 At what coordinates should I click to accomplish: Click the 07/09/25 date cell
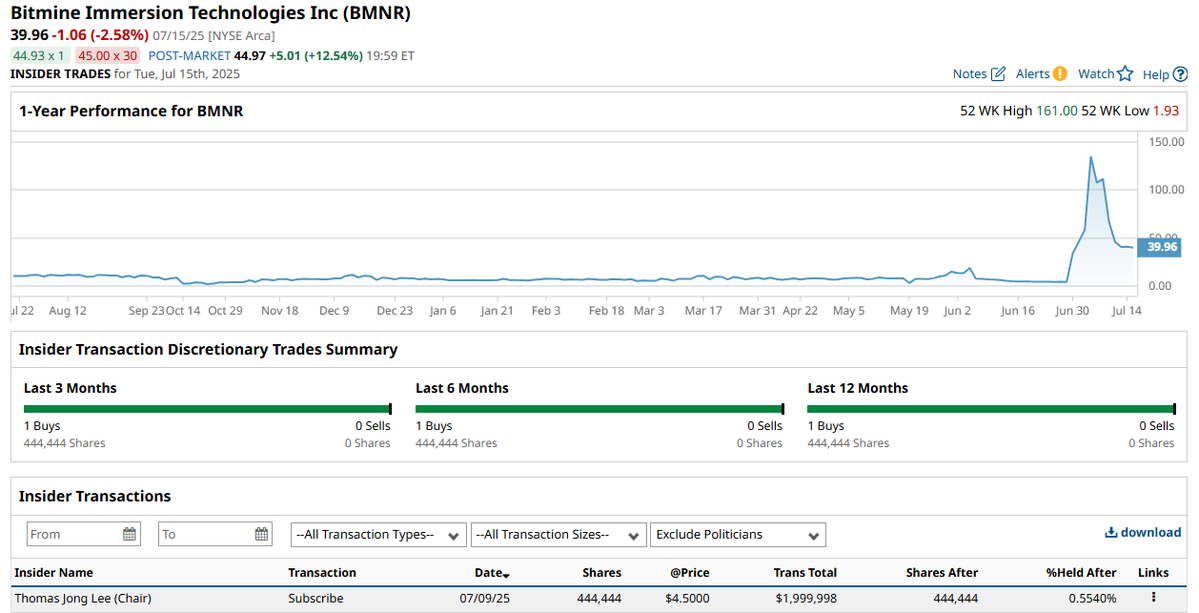click(x=485, y=598)
